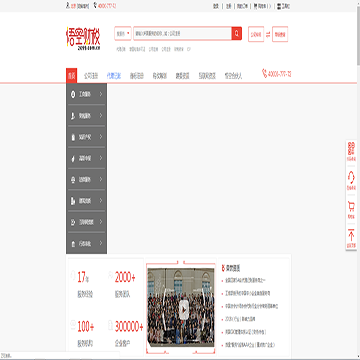Click the 财税服务 category icon in gray sidebar
360x360 pixels.
click(x=73, y=116)
